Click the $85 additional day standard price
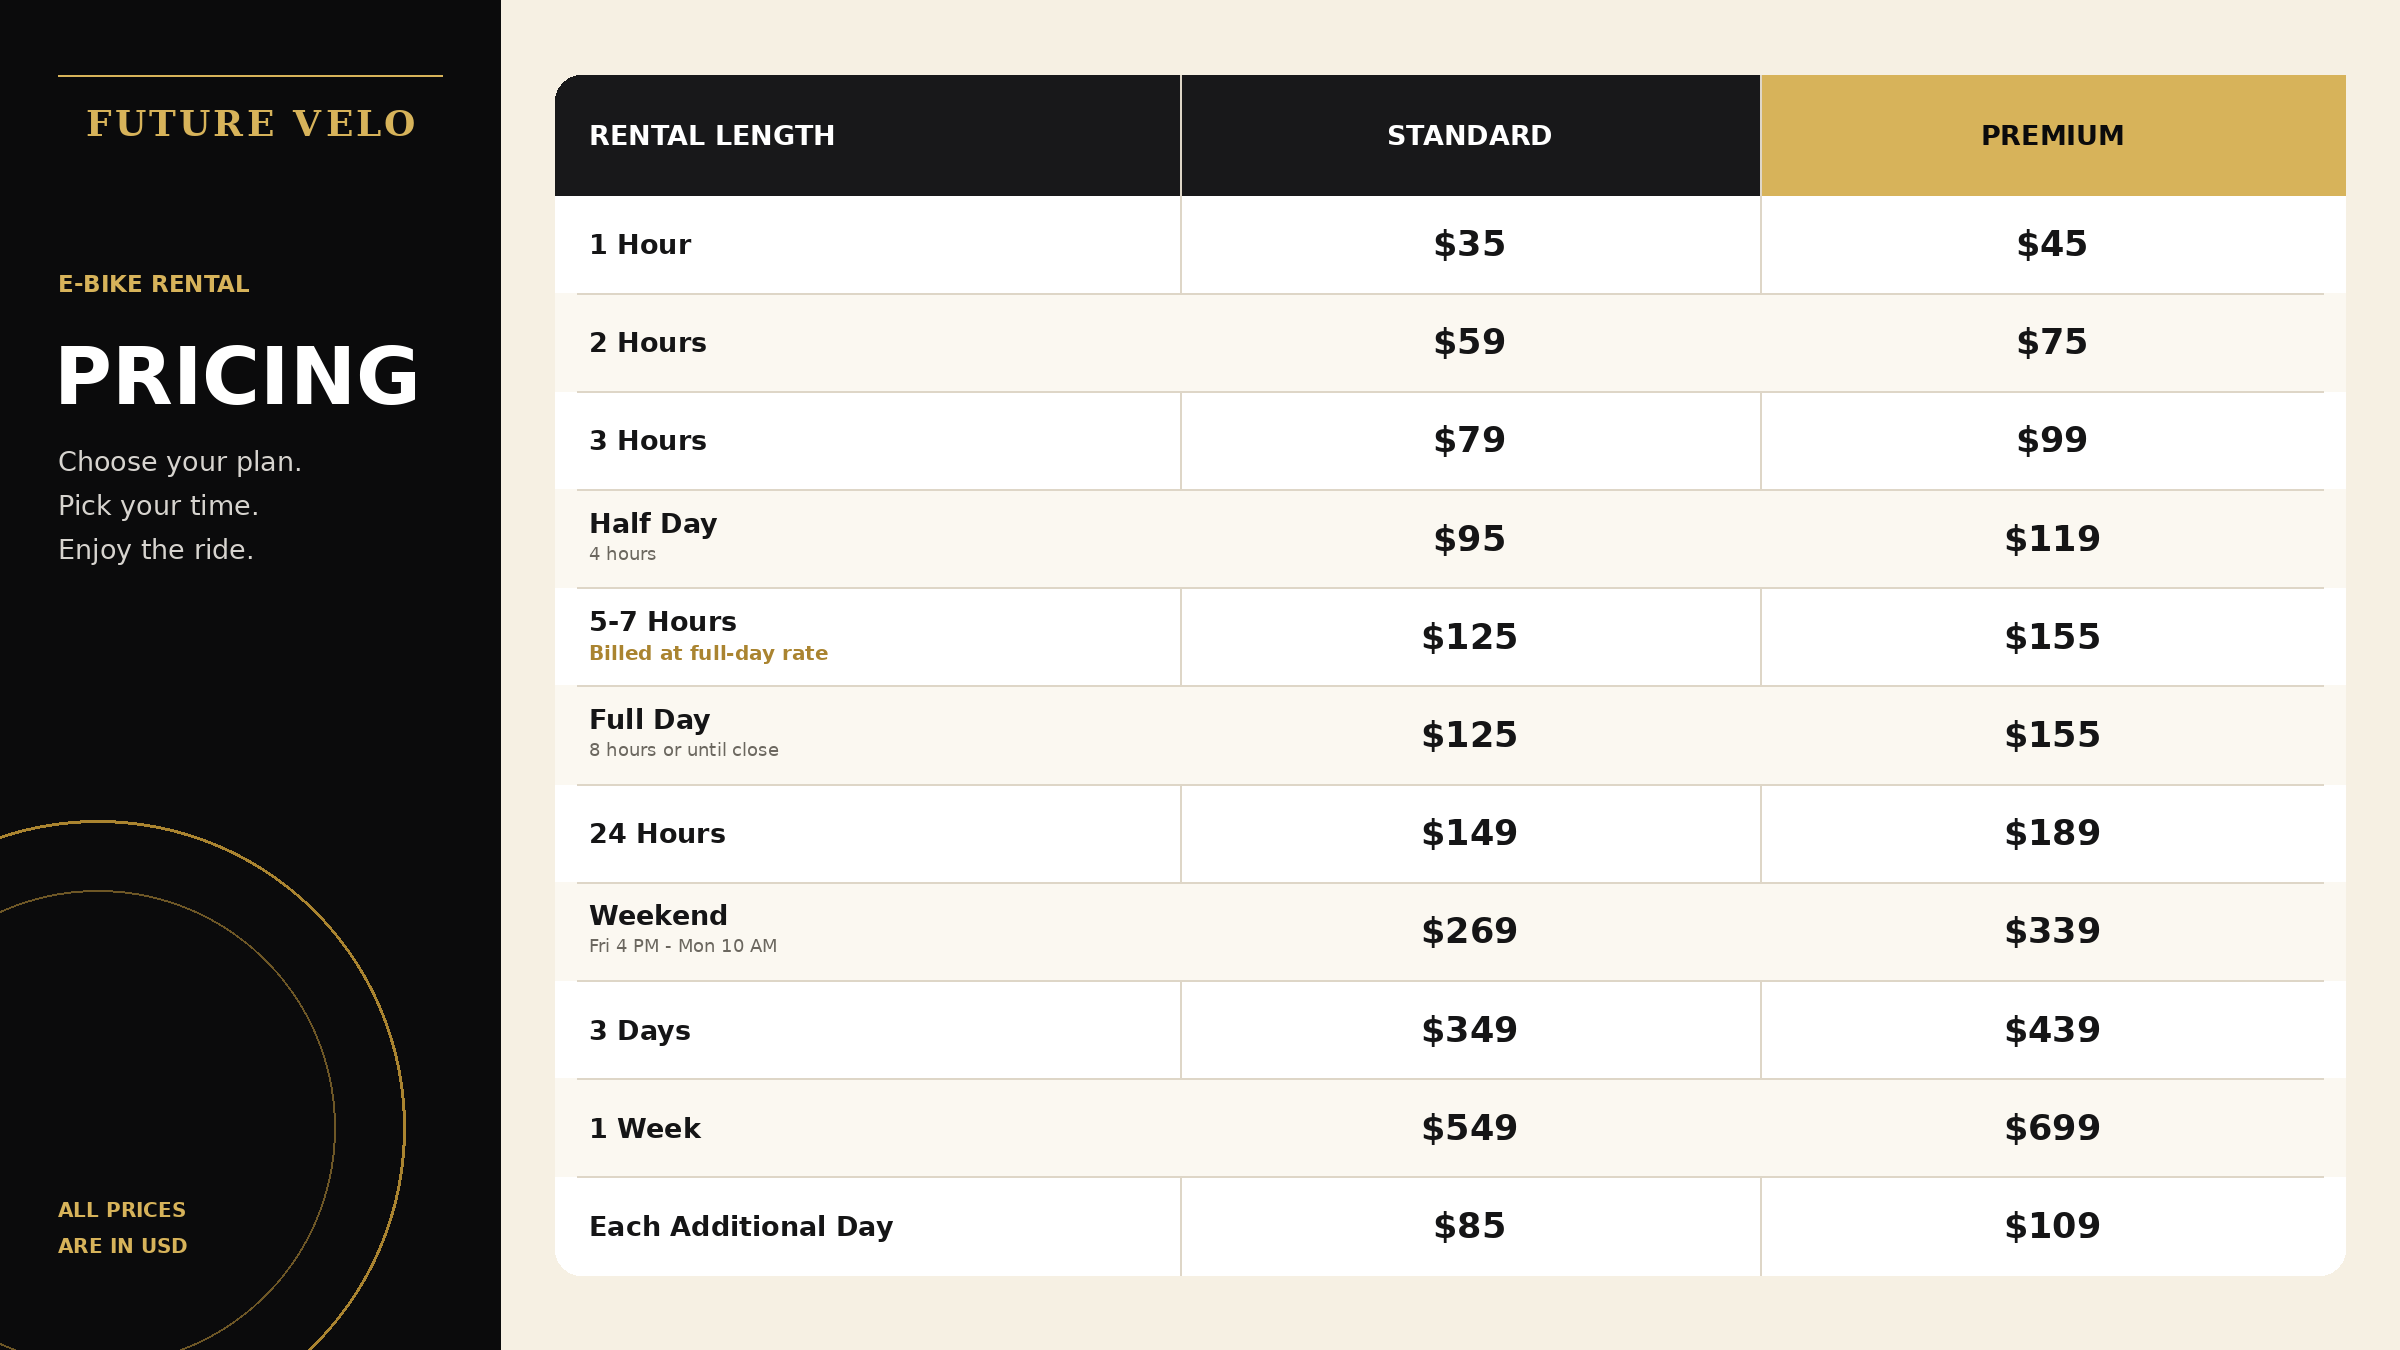The height and width of the screenshot is (1350, 2400). coord(1469,1226)
